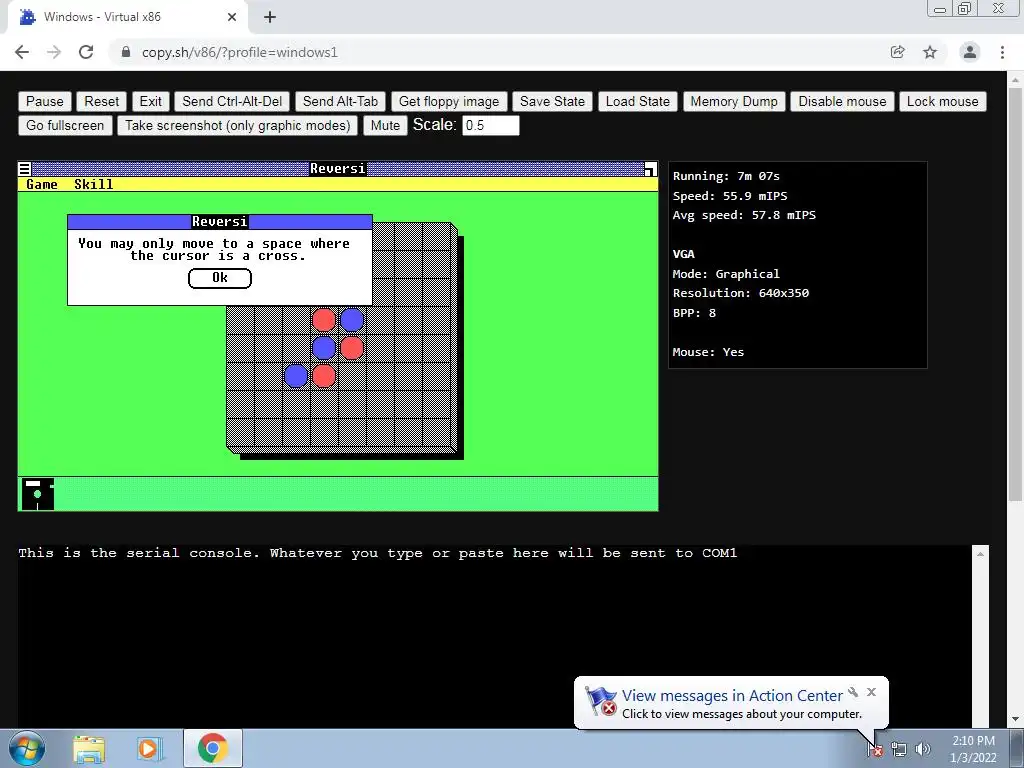The image size is (1024, 768).
Task: Click the Memory Dump button
Action: (734, 101)
